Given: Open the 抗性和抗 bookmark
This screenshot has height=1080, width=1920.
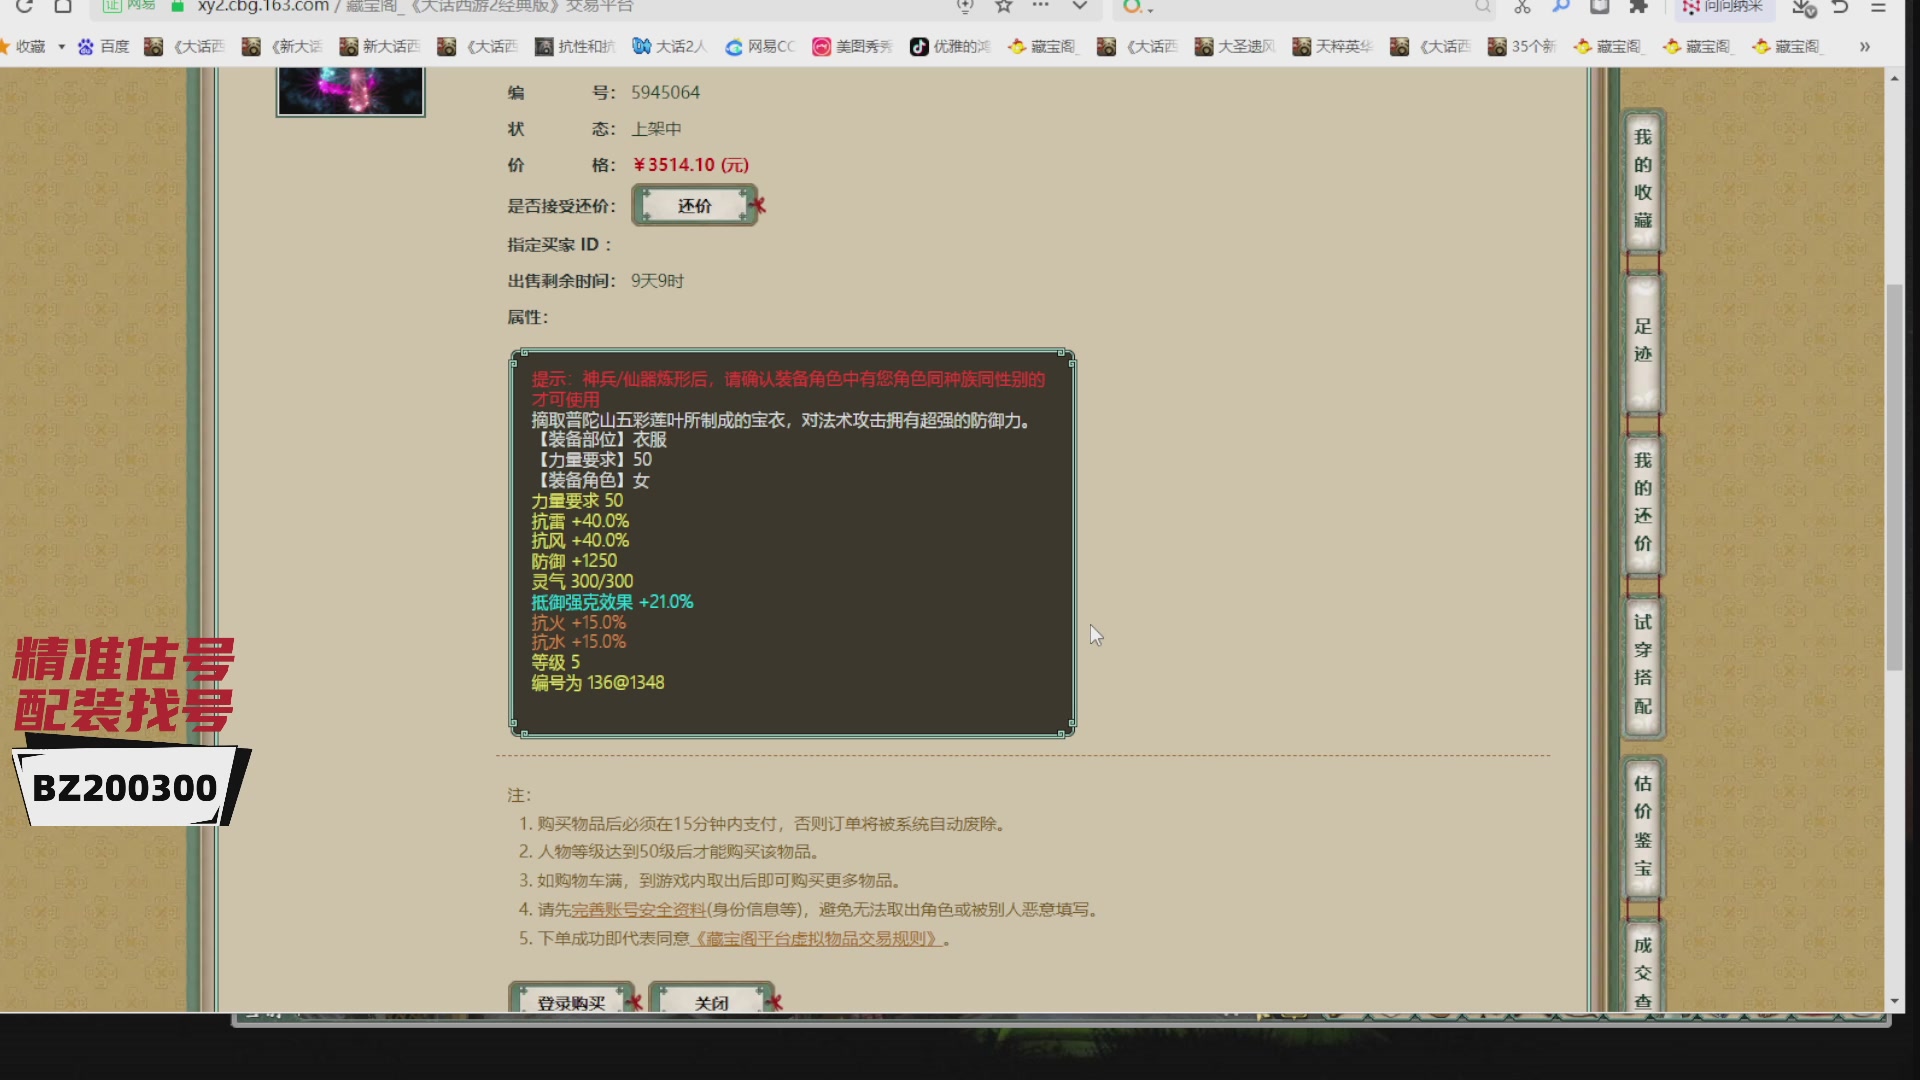Looking at the screenshot, I should pos(573,46).
